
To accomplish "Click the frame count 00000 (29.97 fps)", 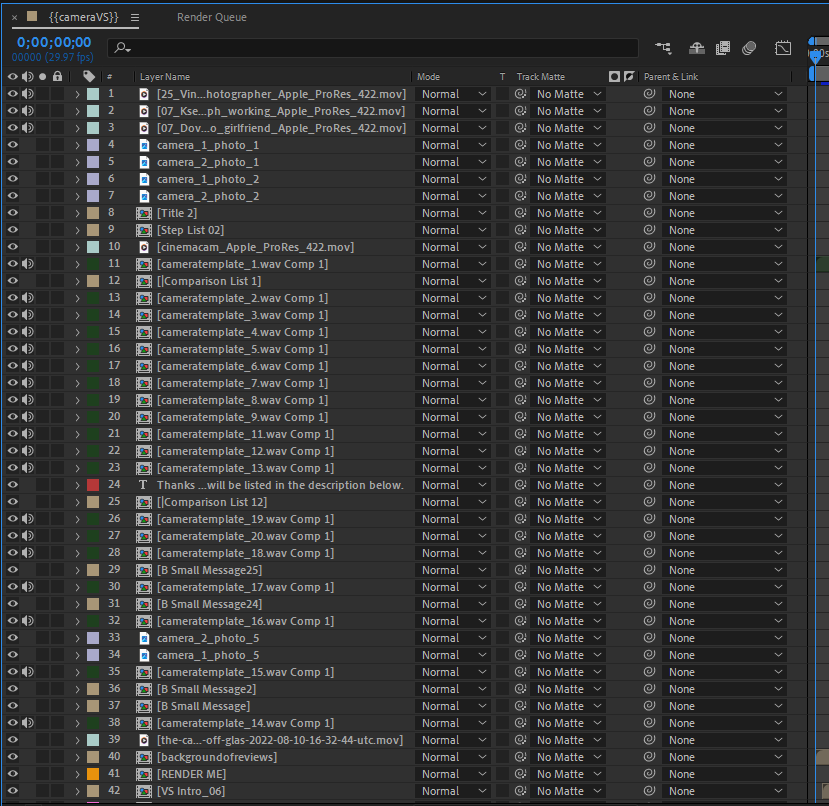I will coord(52,57).
